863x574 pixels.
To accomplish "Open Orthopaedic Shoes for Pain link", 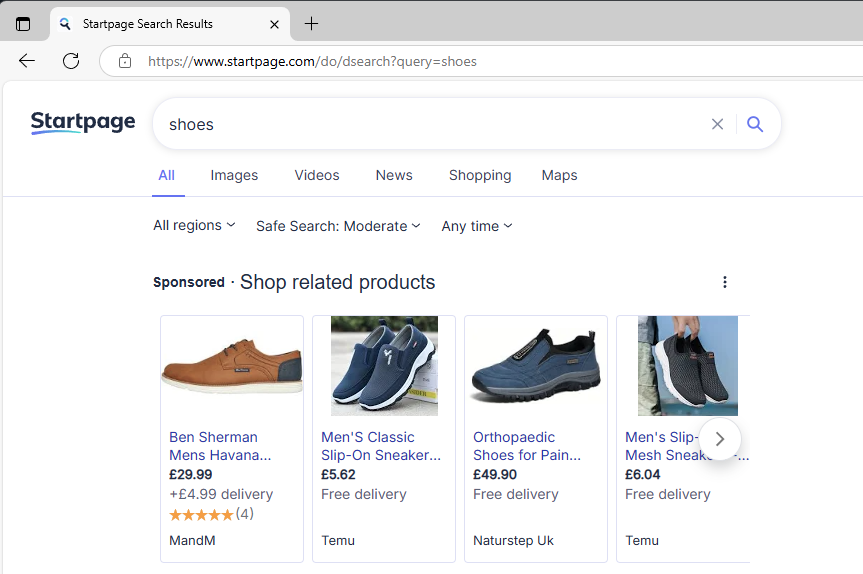I will [526, 446].
